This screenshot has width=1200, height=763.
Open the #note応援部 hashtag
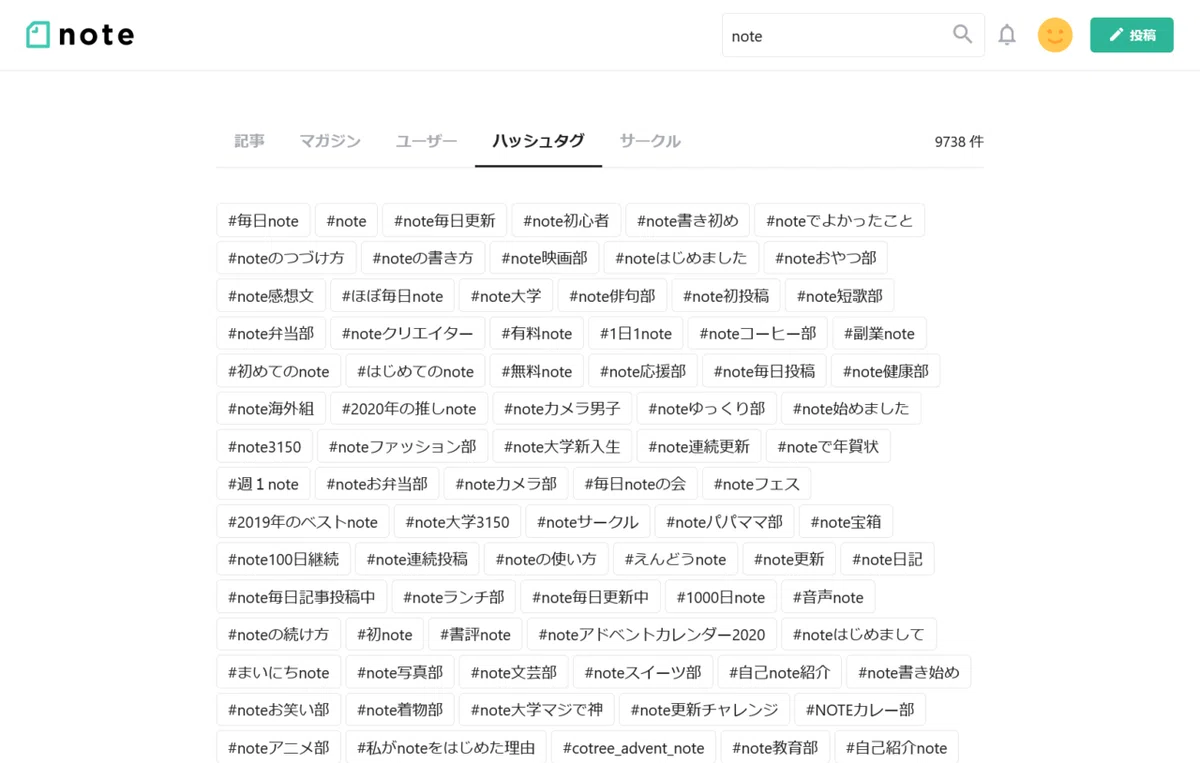(643, 371)
